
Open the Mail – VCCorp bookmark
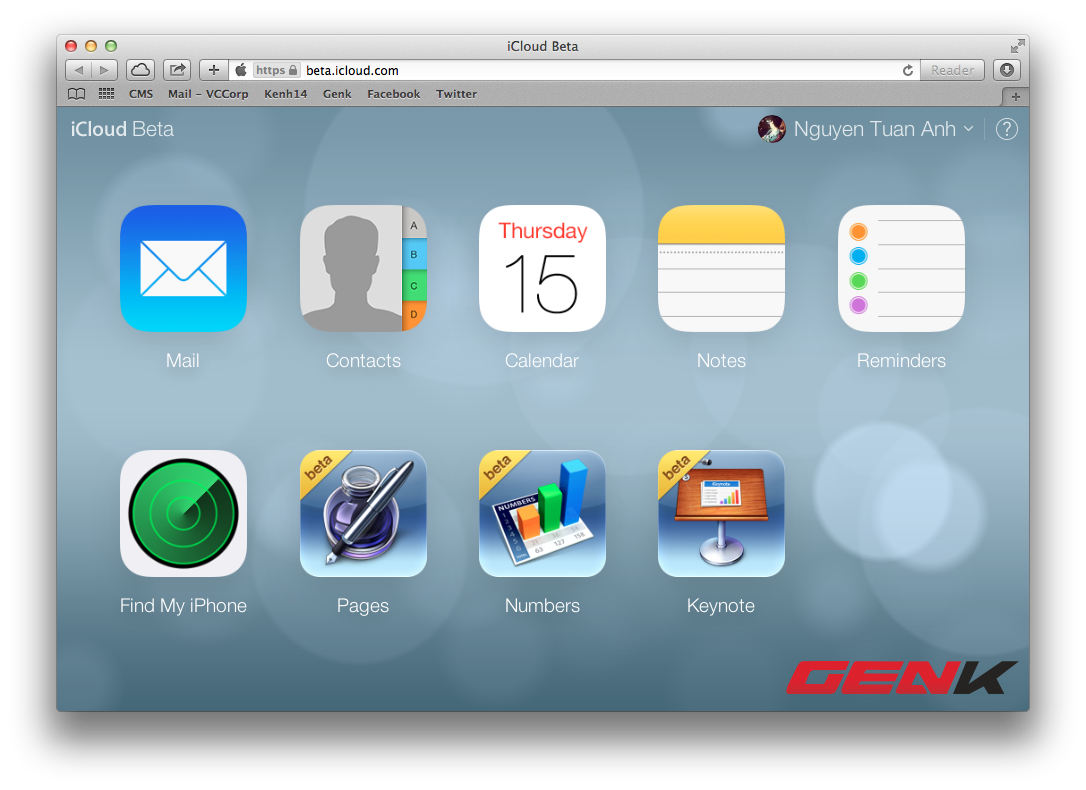(x=208, y=93)
